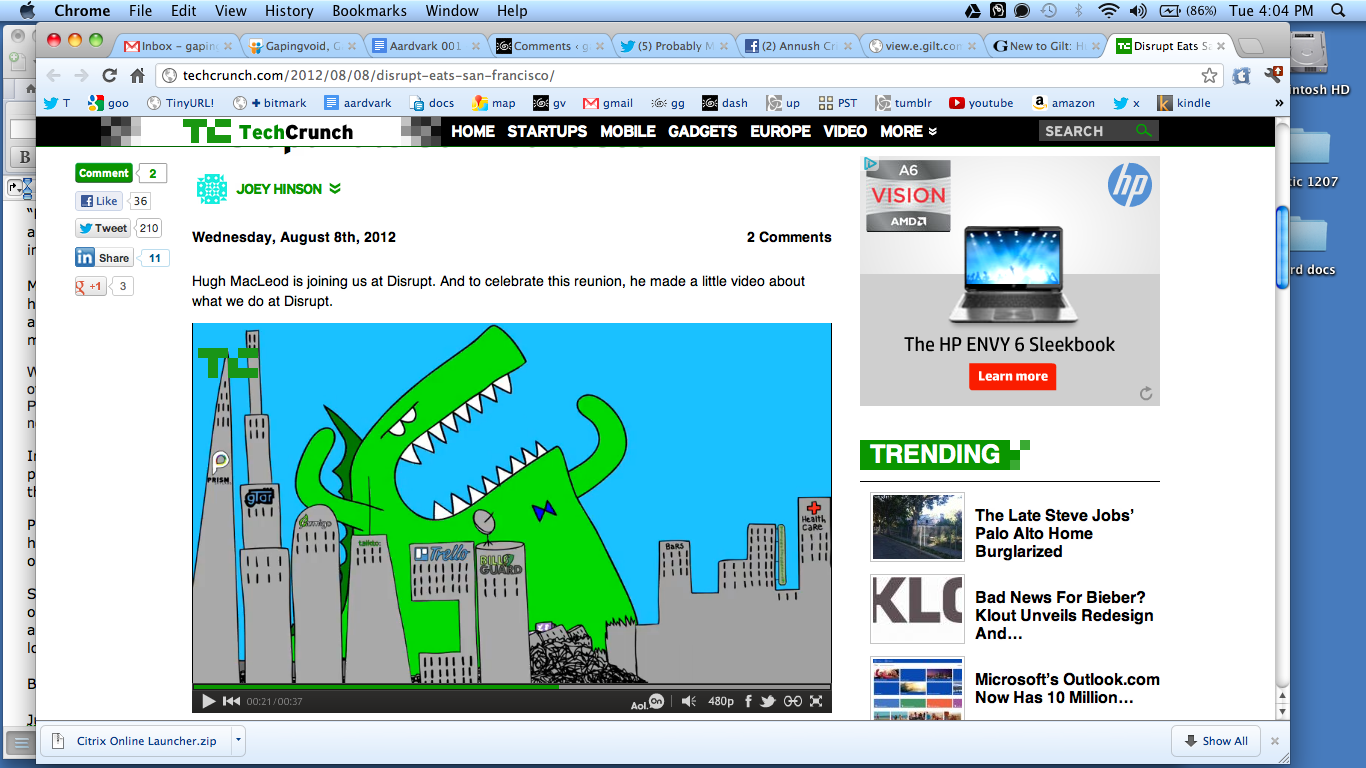Open the STARTUPS navigation section
The image size is (1366, 768).
point(547,131)
